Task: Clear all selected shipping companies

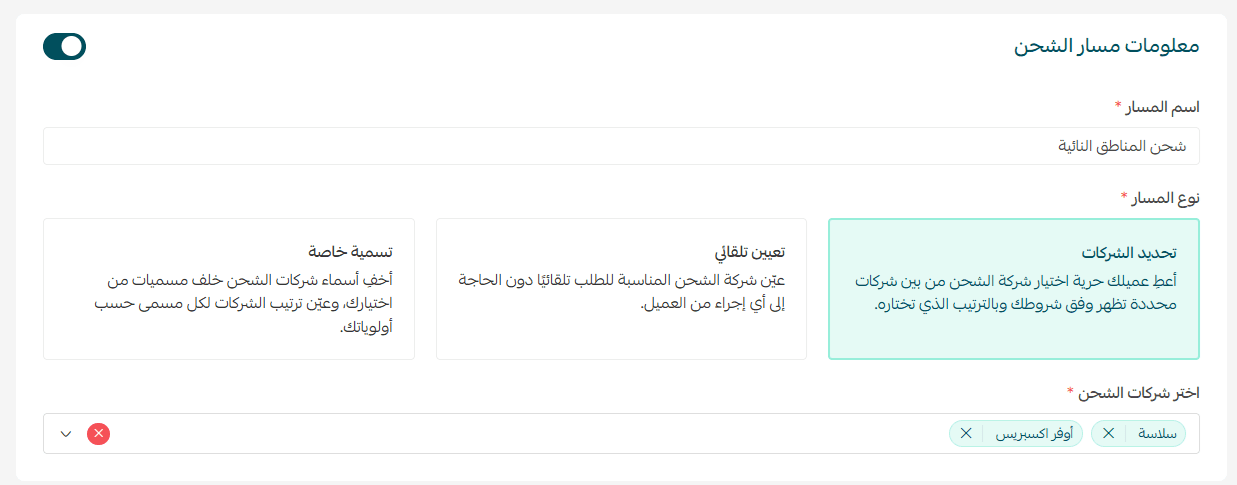Action: 98,434
